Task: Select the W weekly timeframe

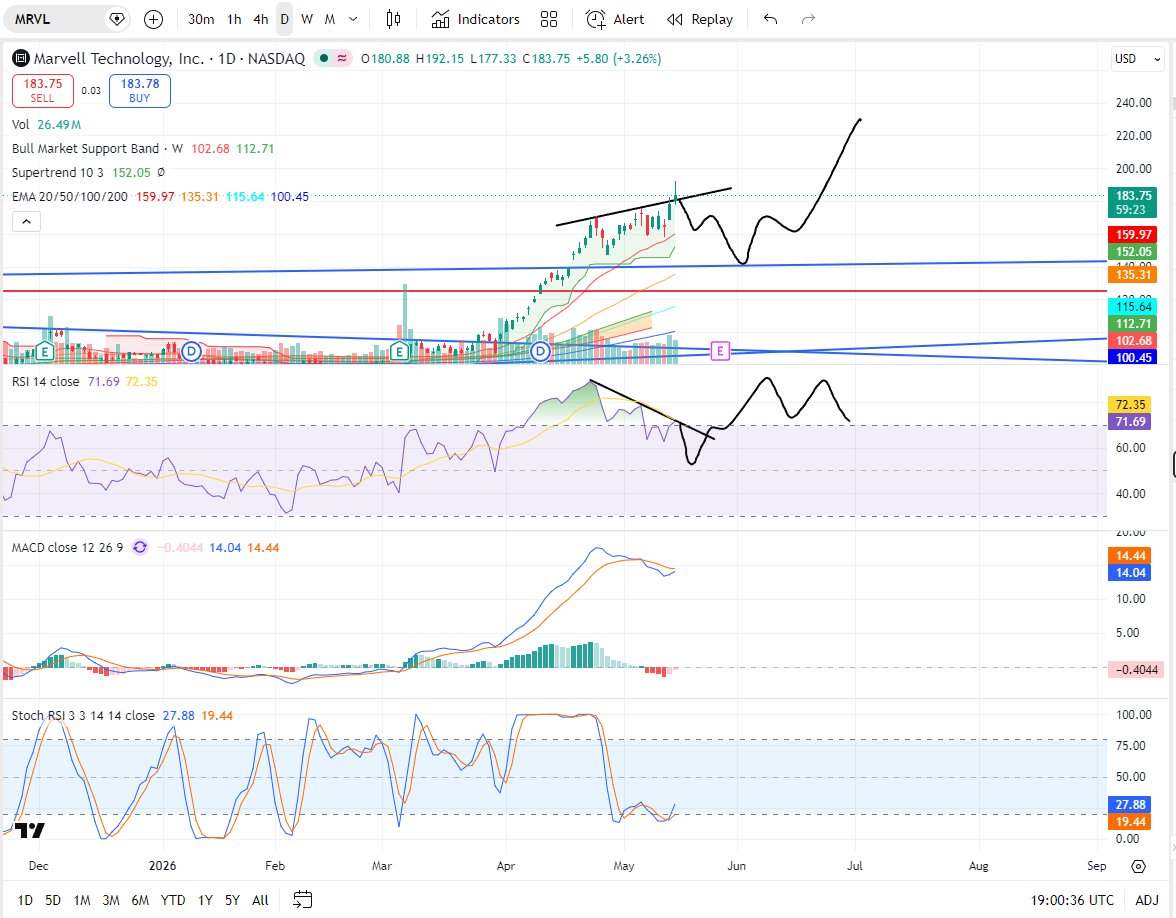Action: 307,20
